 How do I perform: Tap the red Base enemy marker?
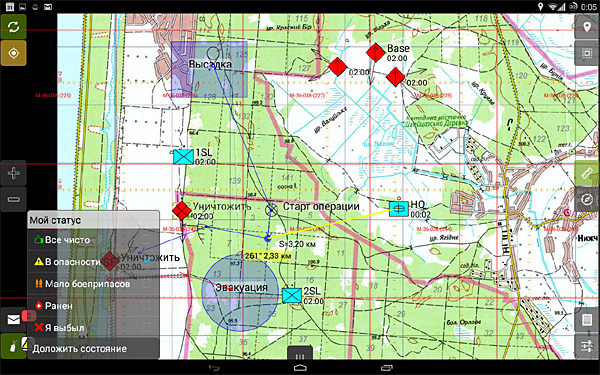click(375, 53)
